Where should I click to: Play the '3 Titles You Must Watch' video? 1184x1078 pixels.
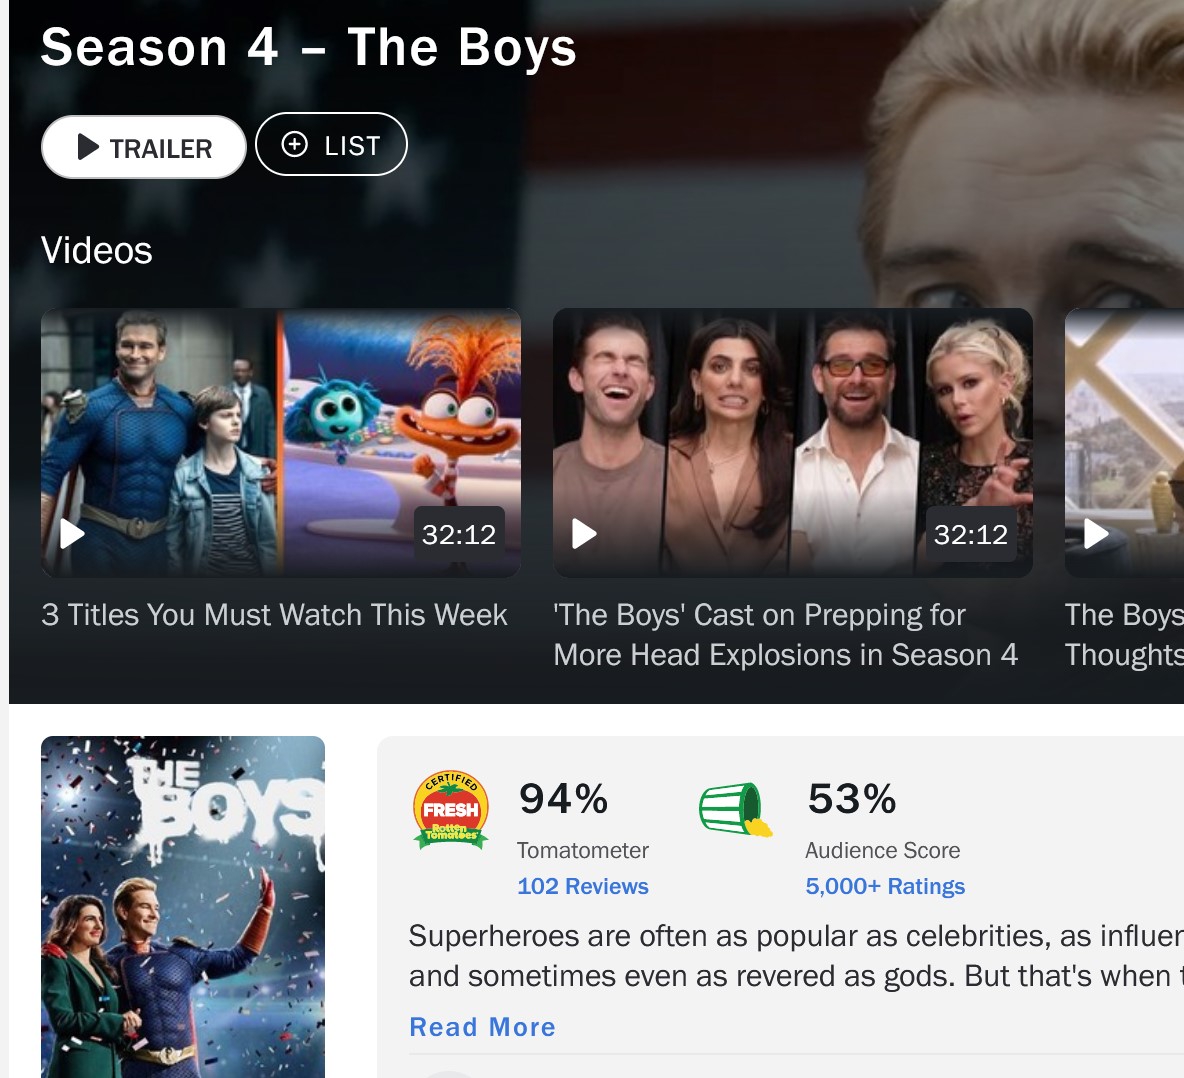coord(72,534)
